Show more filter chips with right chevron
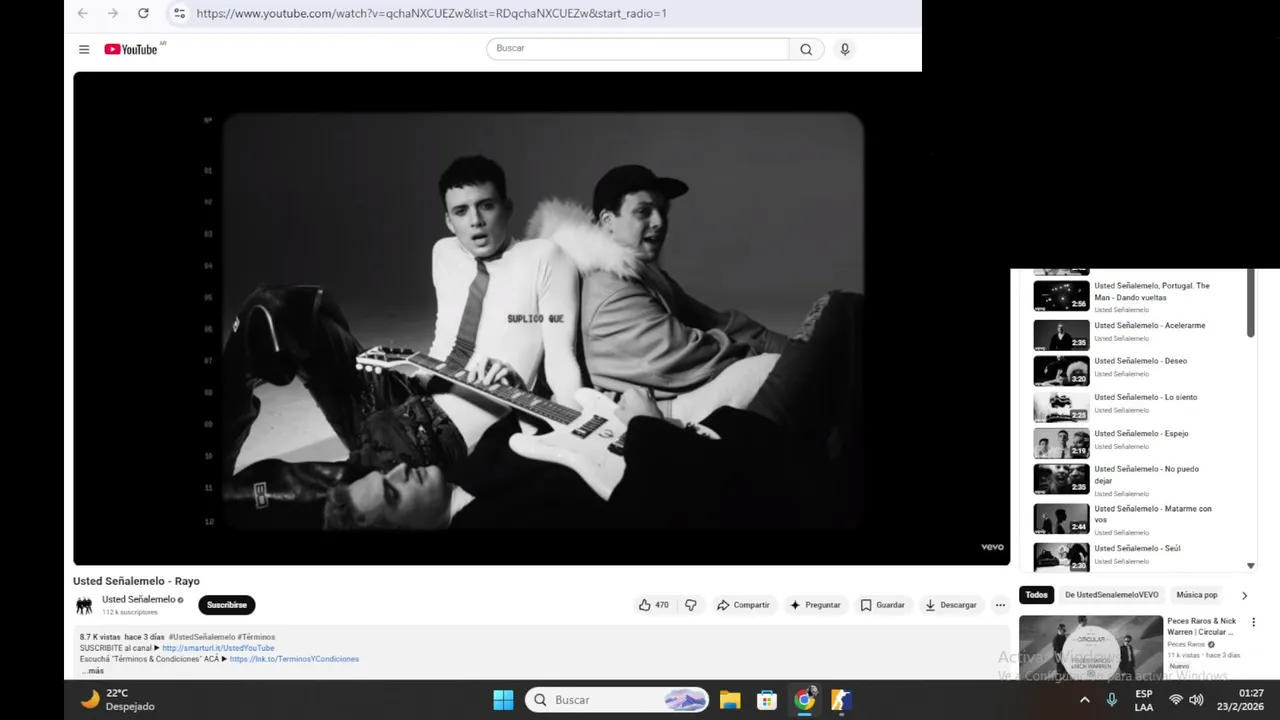This screenshot has height=720, width=1280. 1244,595
